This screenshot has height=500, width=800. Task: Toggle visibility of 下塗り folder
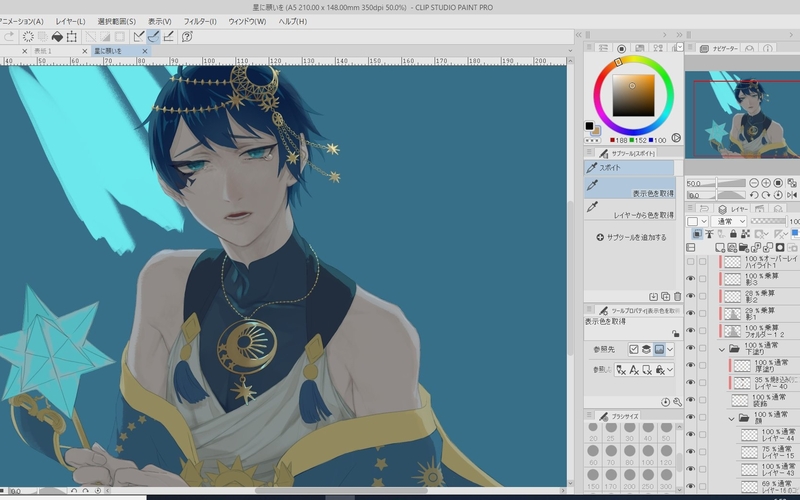point(691,348)
